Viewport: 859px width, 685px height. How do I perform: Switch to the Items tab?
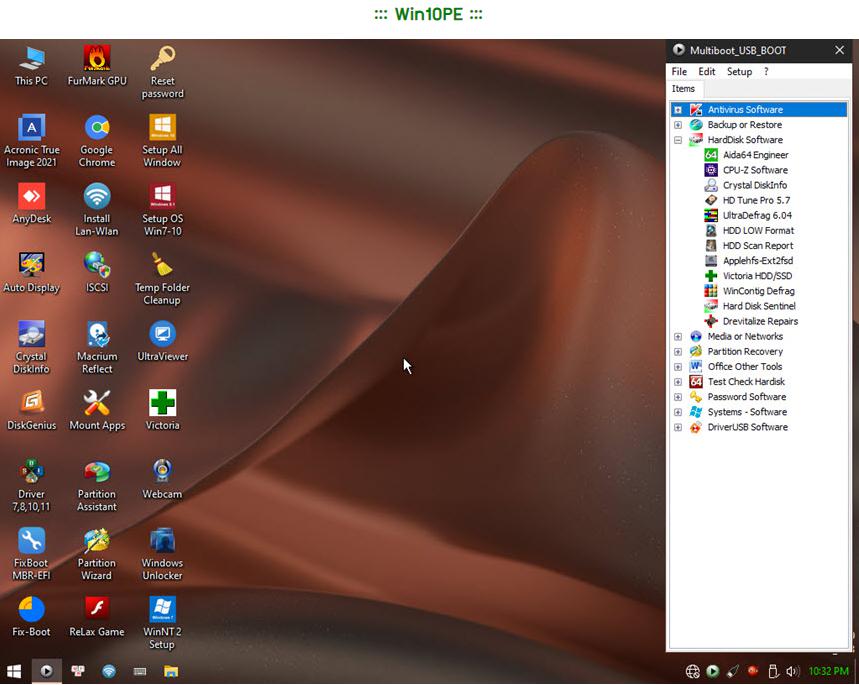(x=684, y=89)
